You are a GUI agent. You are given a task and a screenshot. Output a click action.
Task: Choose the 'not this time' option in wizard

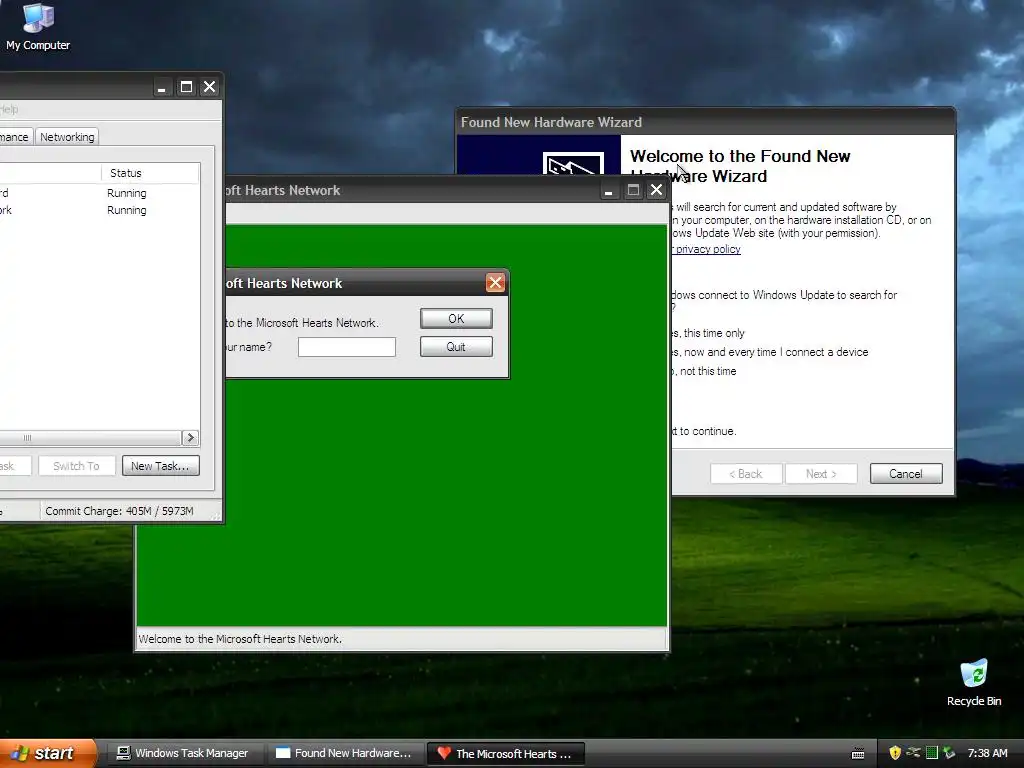coord(705,371)
